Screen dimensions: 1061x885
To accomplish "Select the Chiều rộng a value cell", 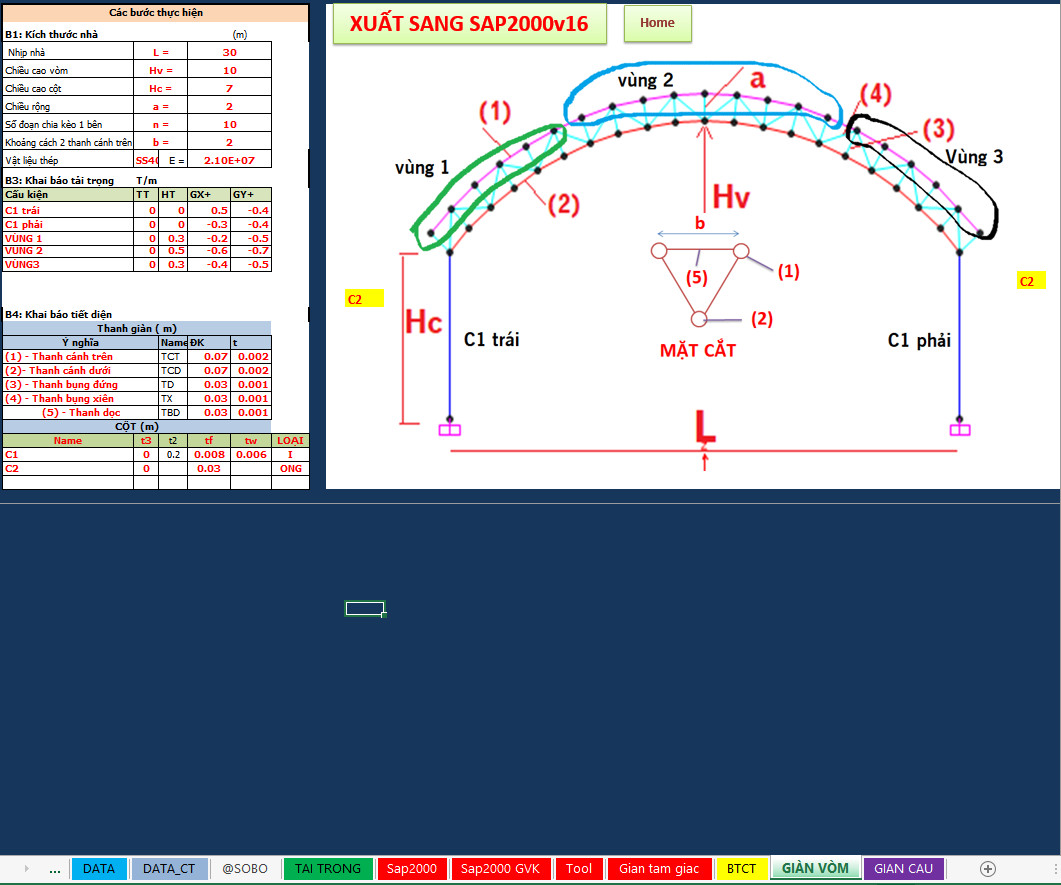I will click(x=229, y=106).
